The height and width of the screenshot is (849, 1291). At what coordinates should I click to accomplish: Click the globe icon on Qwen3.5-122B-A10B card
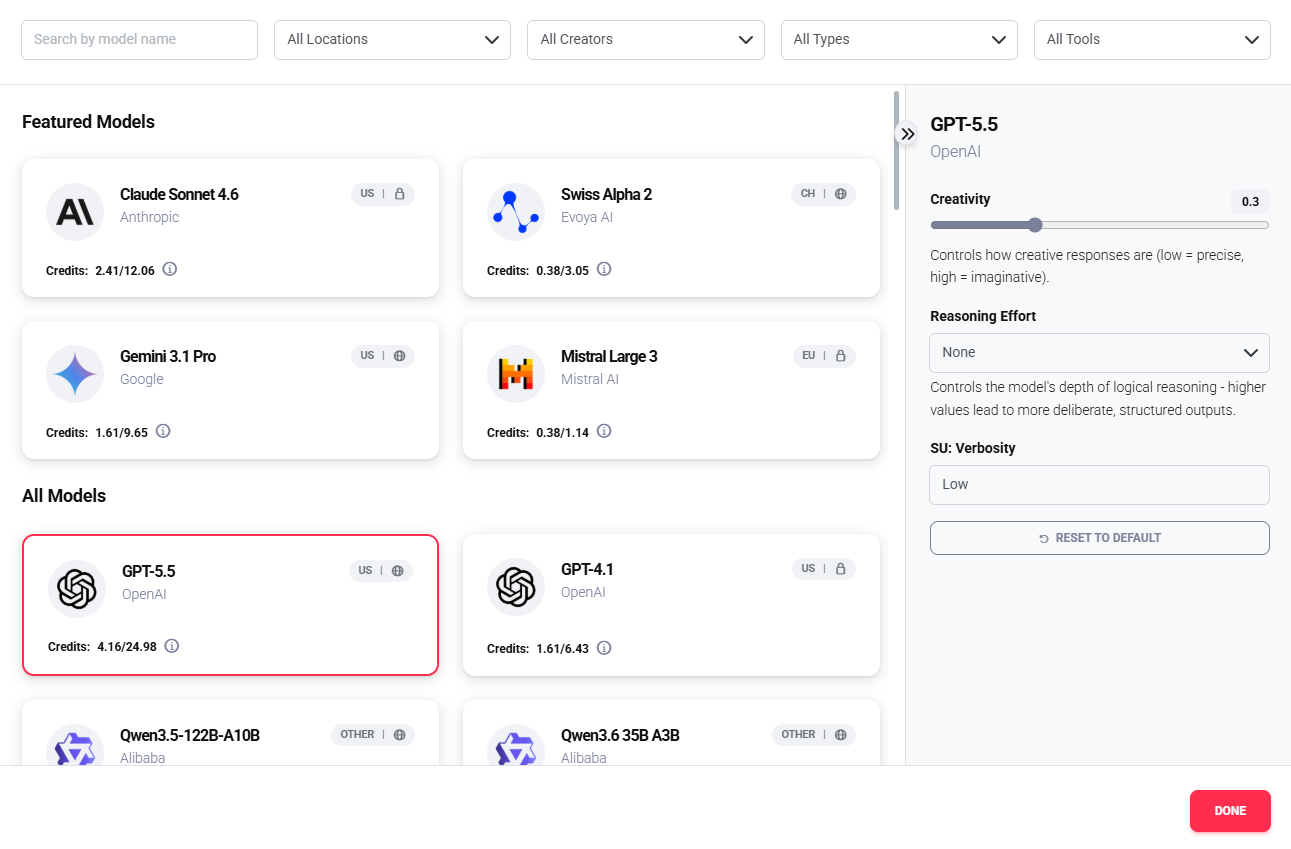399,735
